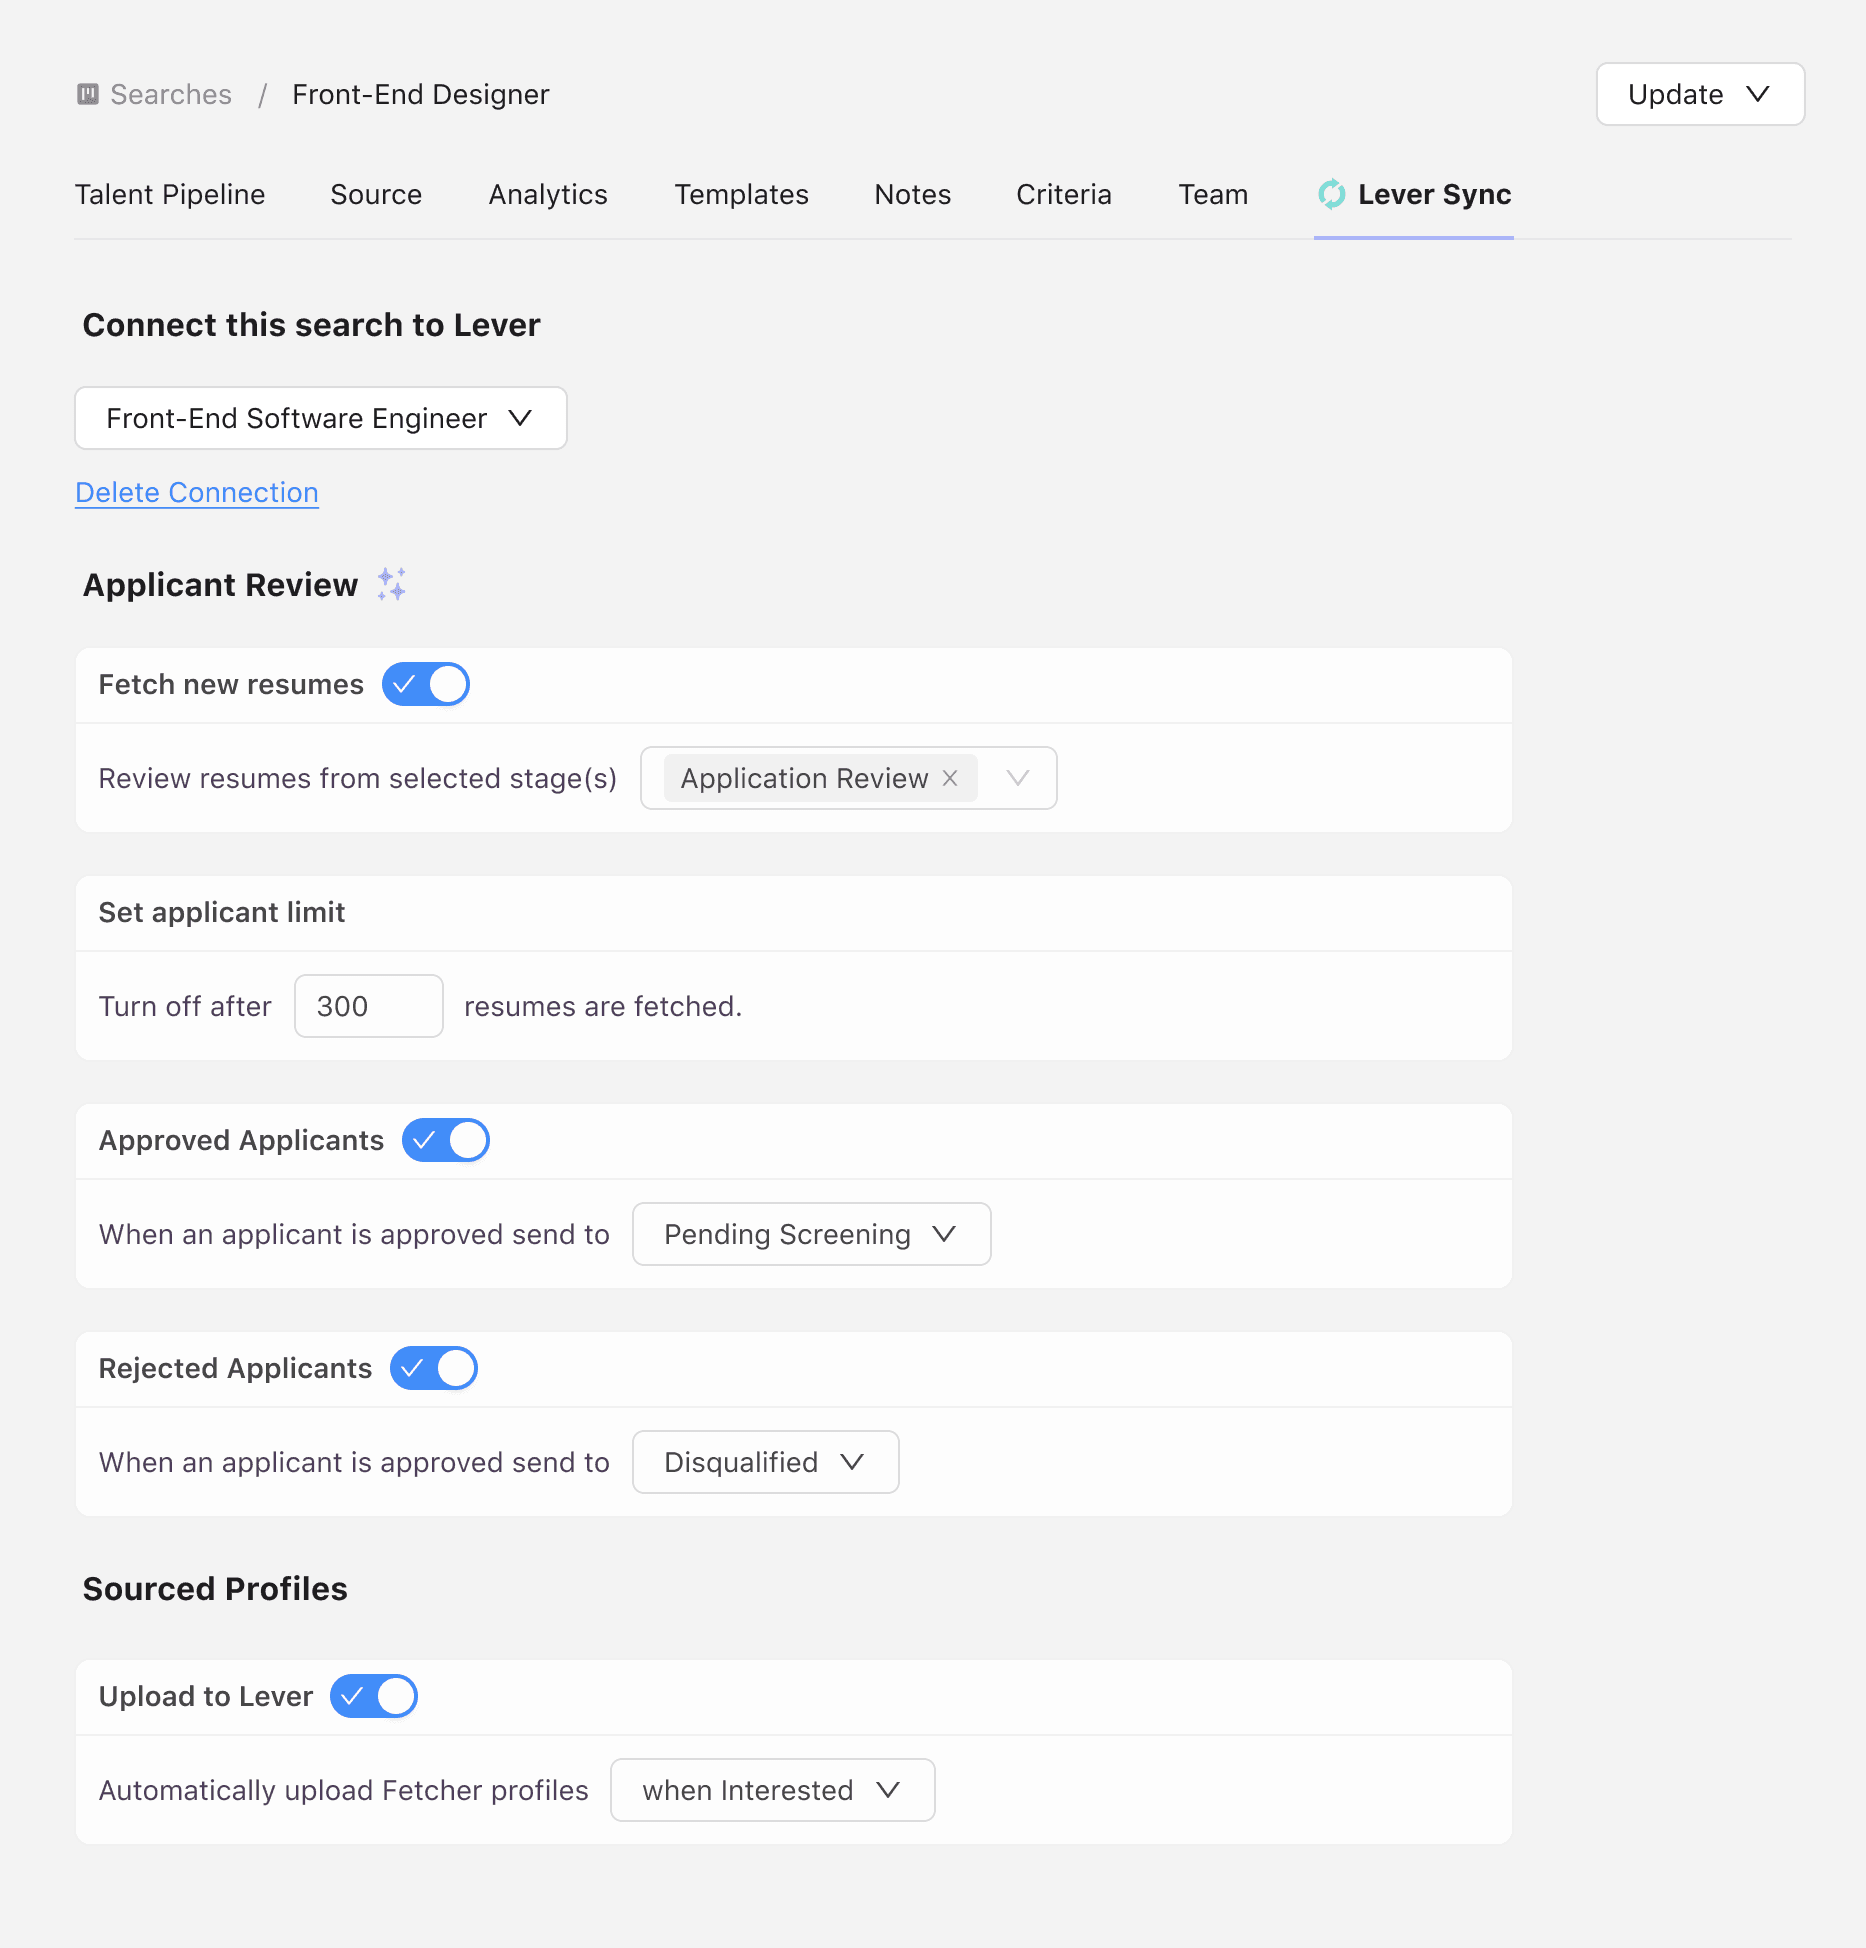Screen dimensions: 1866x1948
Task: Click the applicant limit input showing 300
Action: 368,1006
